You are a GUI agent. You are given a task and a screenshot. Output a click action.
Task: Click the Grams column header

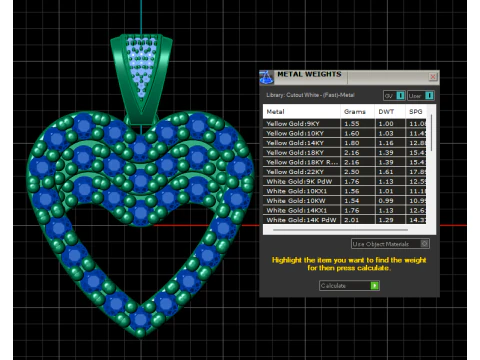coord(357,112)
